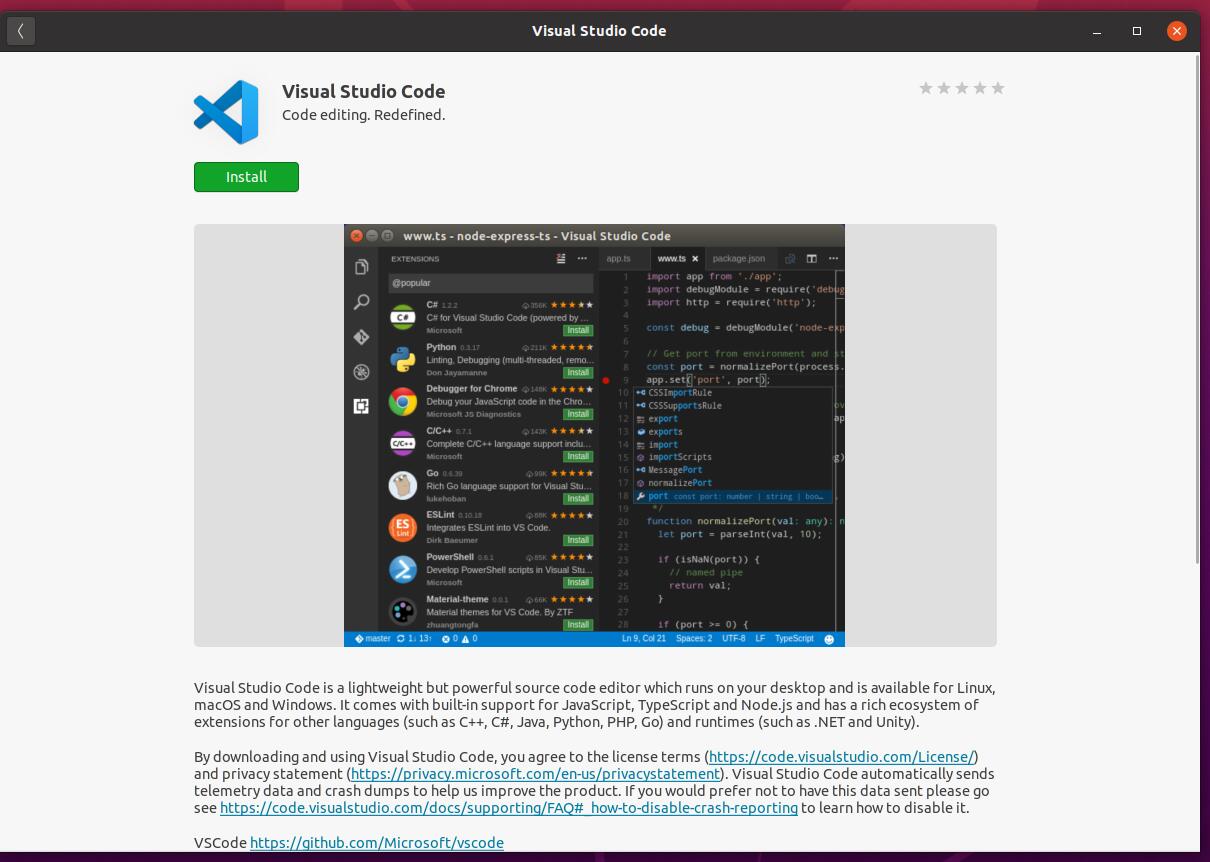Open the how-to-disable-crash-reporting FAQ link
The image size is (1210, 862).
509,808
